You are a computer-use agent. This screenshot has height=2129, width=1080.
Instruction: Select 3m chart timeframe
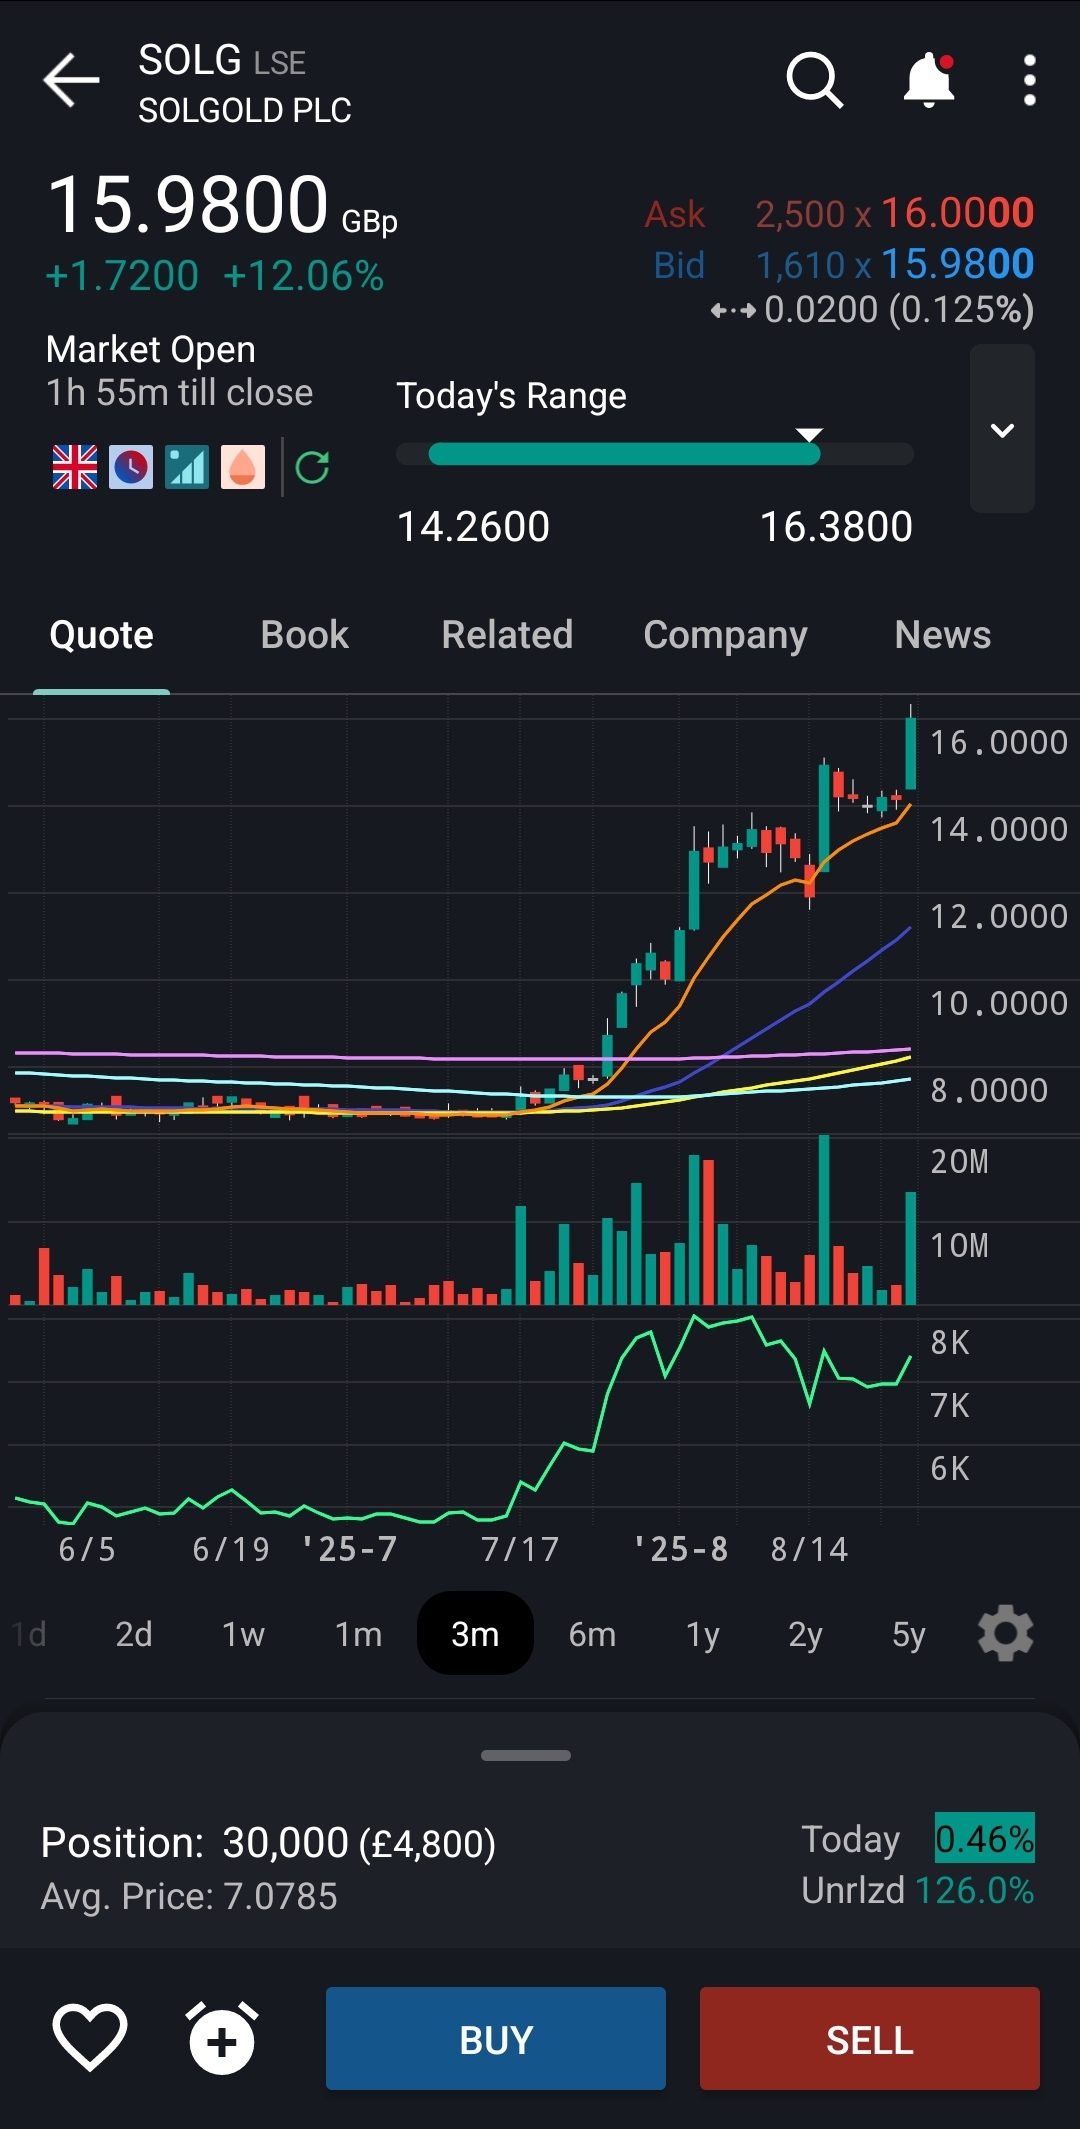point(475,1633)
